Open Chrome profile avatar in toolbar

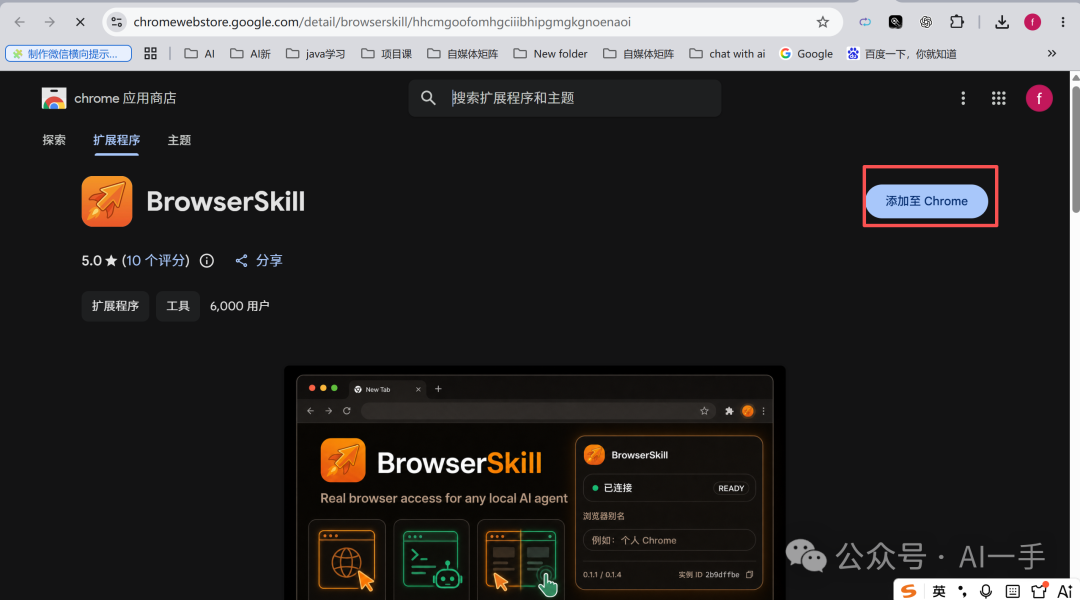[x=1032, y=22]
